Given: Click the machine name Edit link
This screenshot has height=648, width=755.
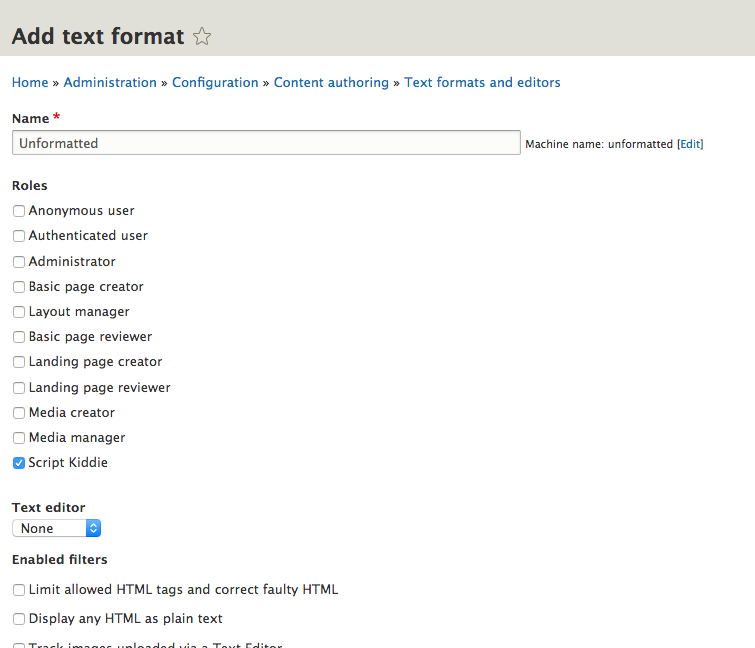Looking at the screenshot, I should pyautogui.click(x=690, y=144).
